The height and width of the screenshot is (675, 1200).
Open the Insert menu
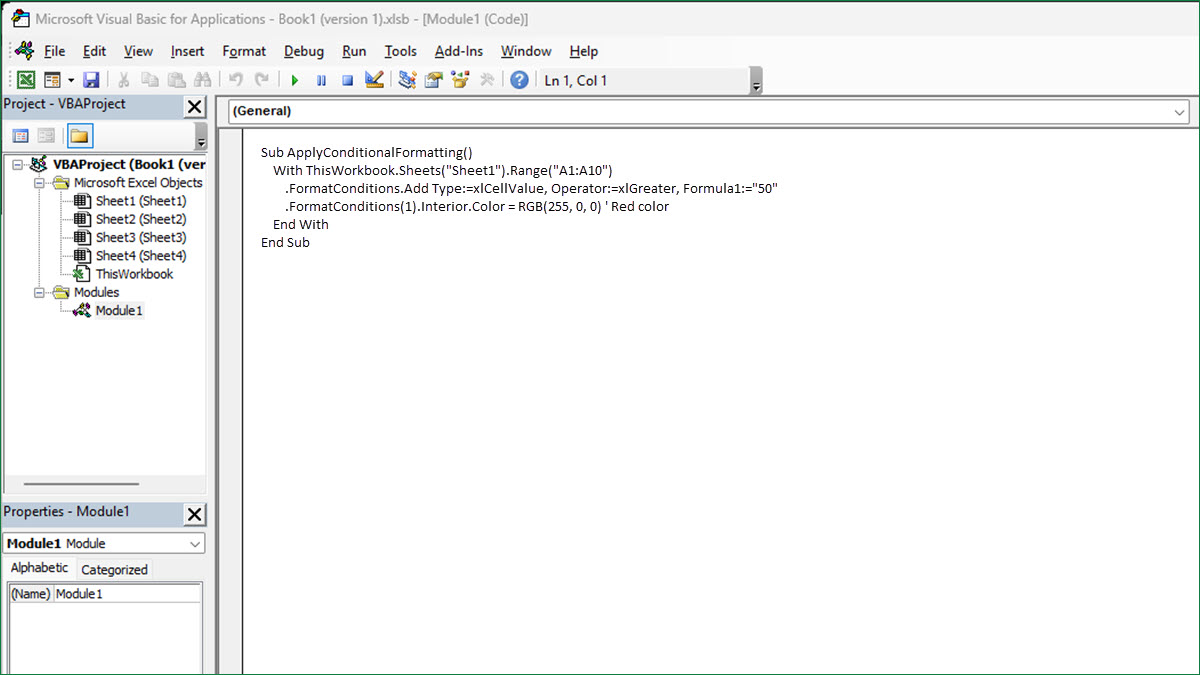click(187, 51)
